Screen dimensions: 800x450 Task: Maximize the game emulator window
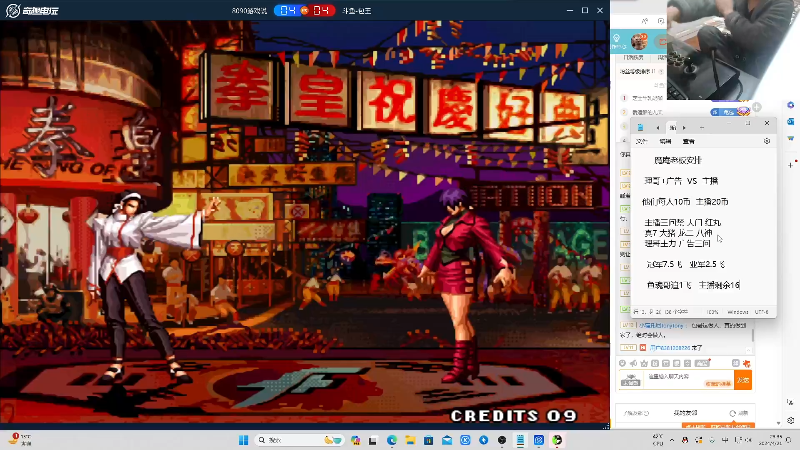[x=585, y=10]
